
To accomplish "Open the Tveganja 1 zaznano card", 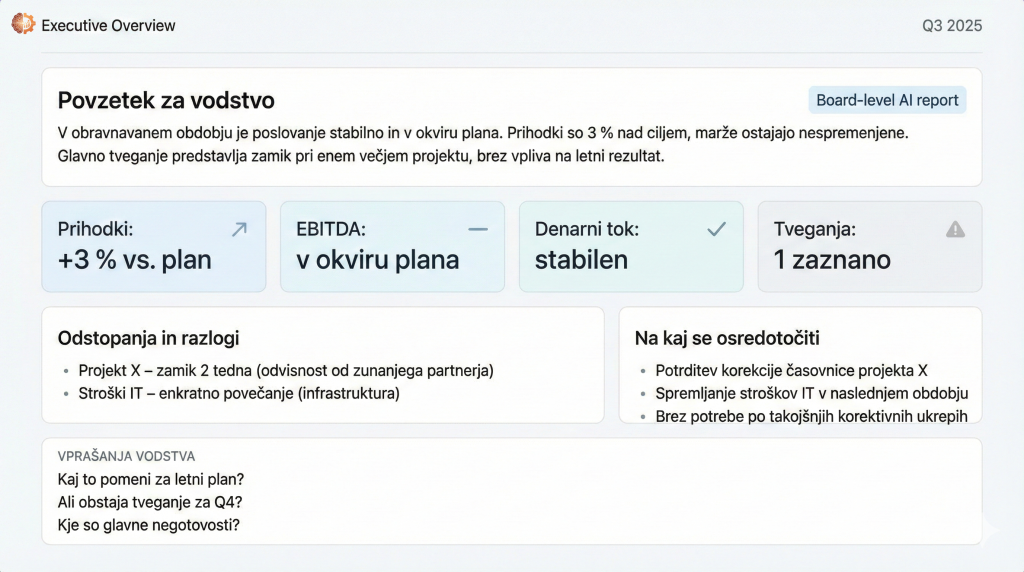I will [869, 247].
